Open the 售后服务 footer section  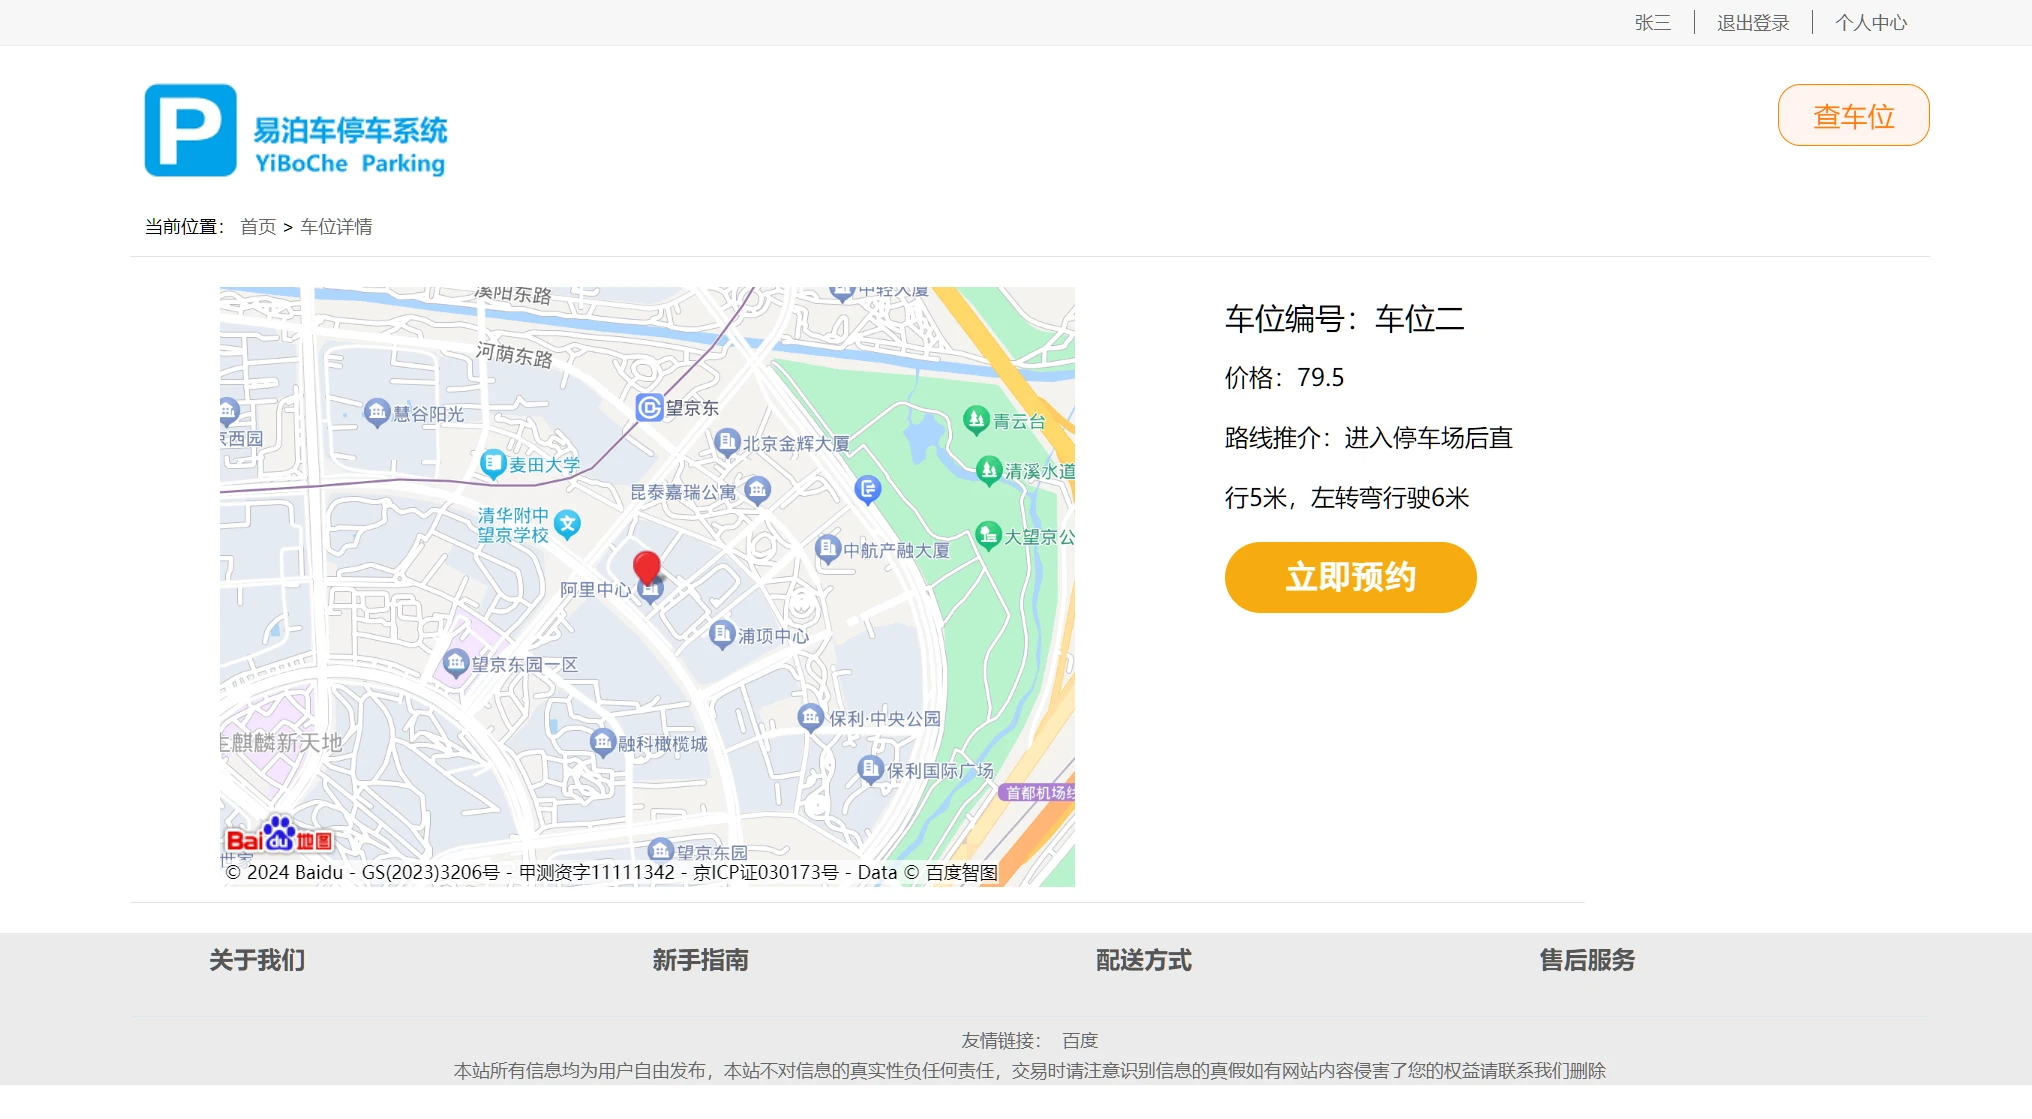coord(1587,960)
